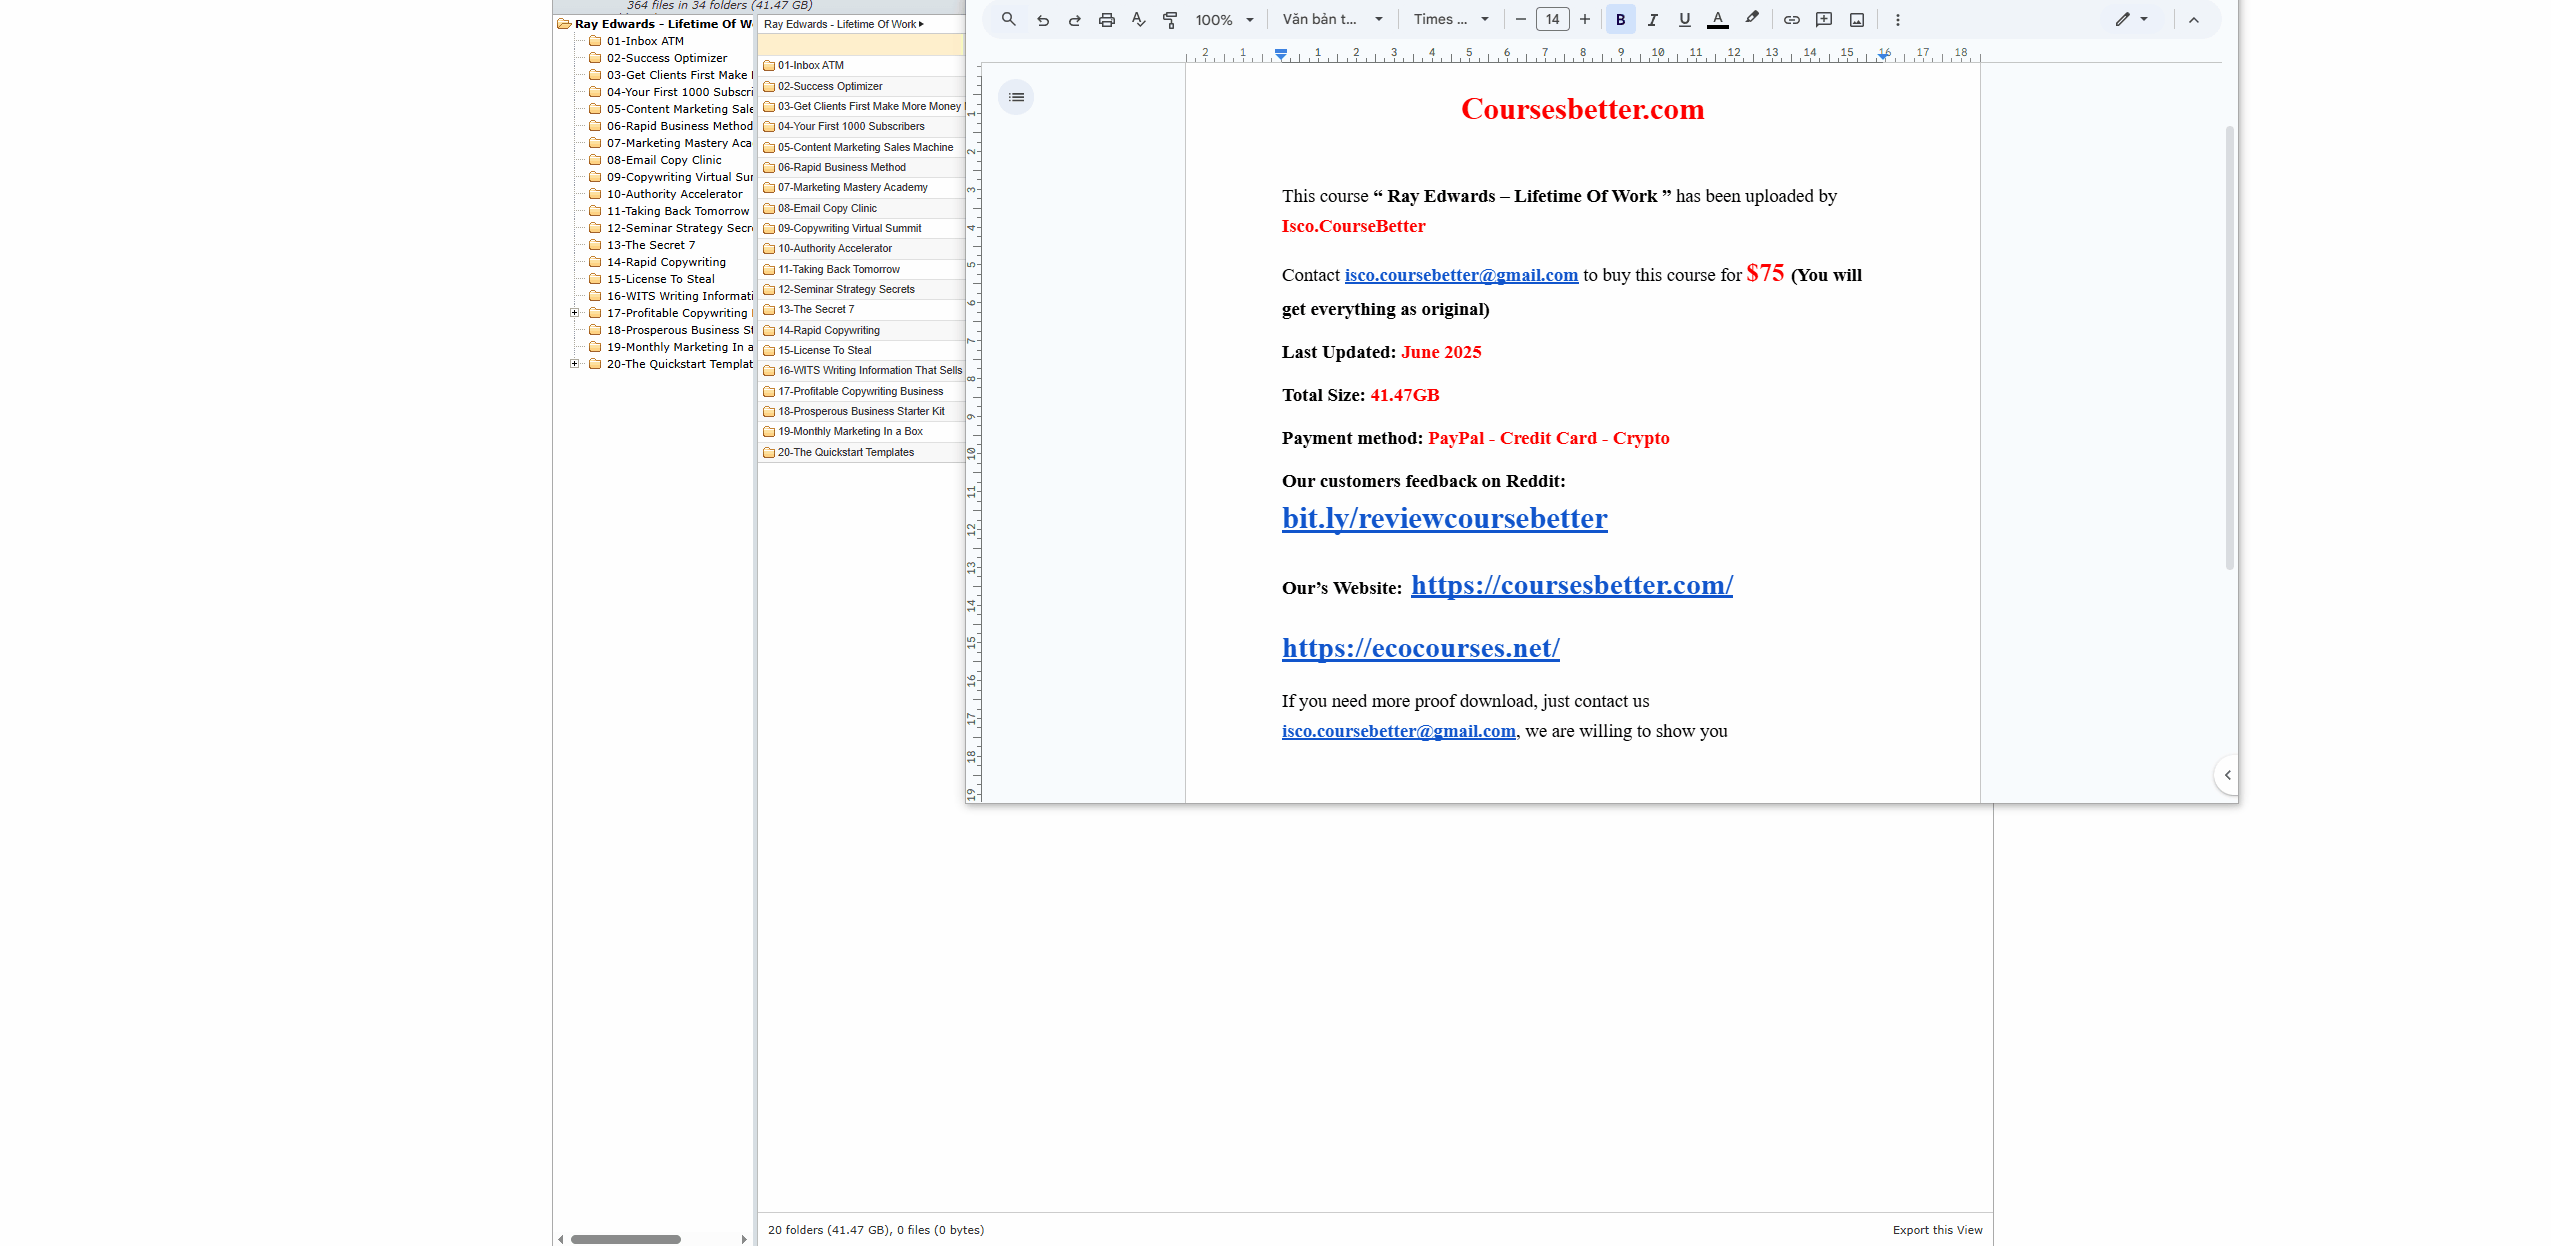Click the insert link icon
The height and width of the screenshot is (1246, 2551).
1791,20
